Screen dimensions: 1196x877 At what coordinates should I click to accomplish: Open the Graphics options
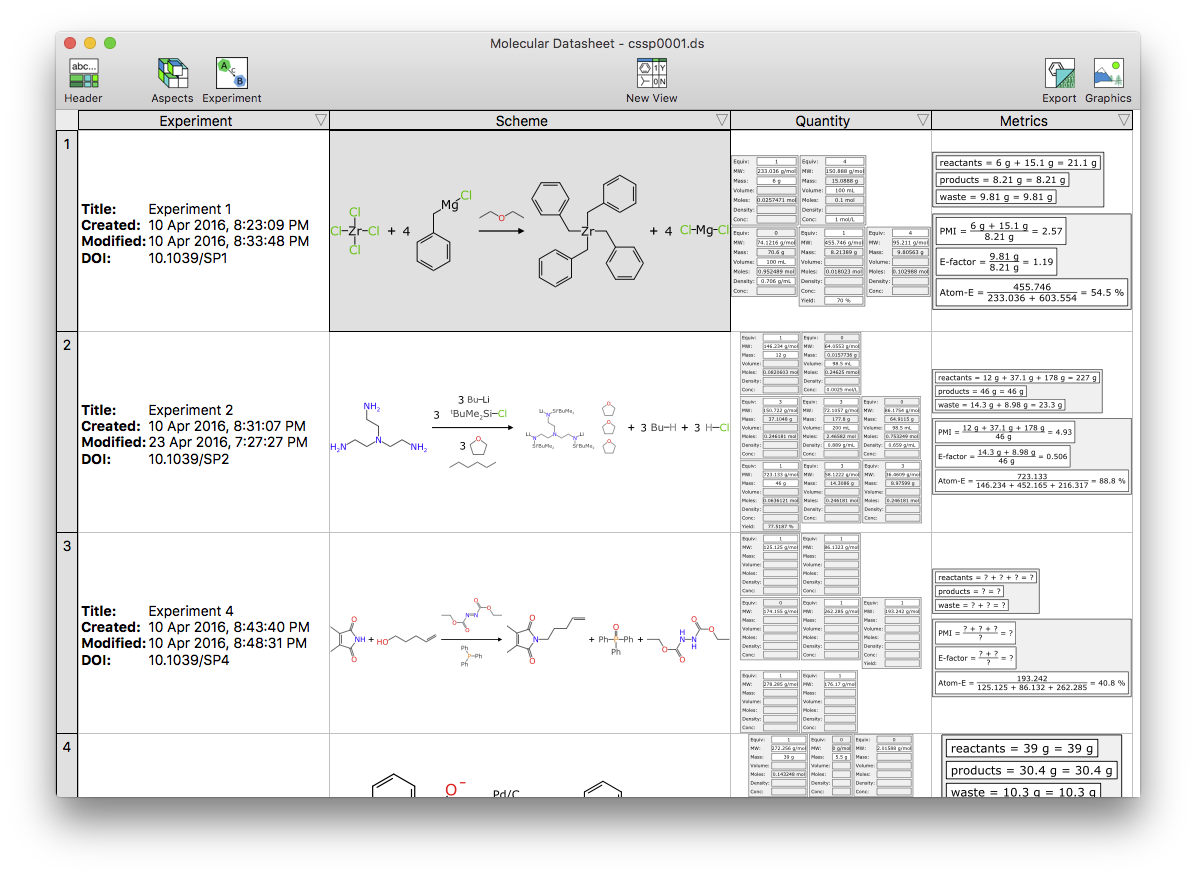click(1108, 77)
